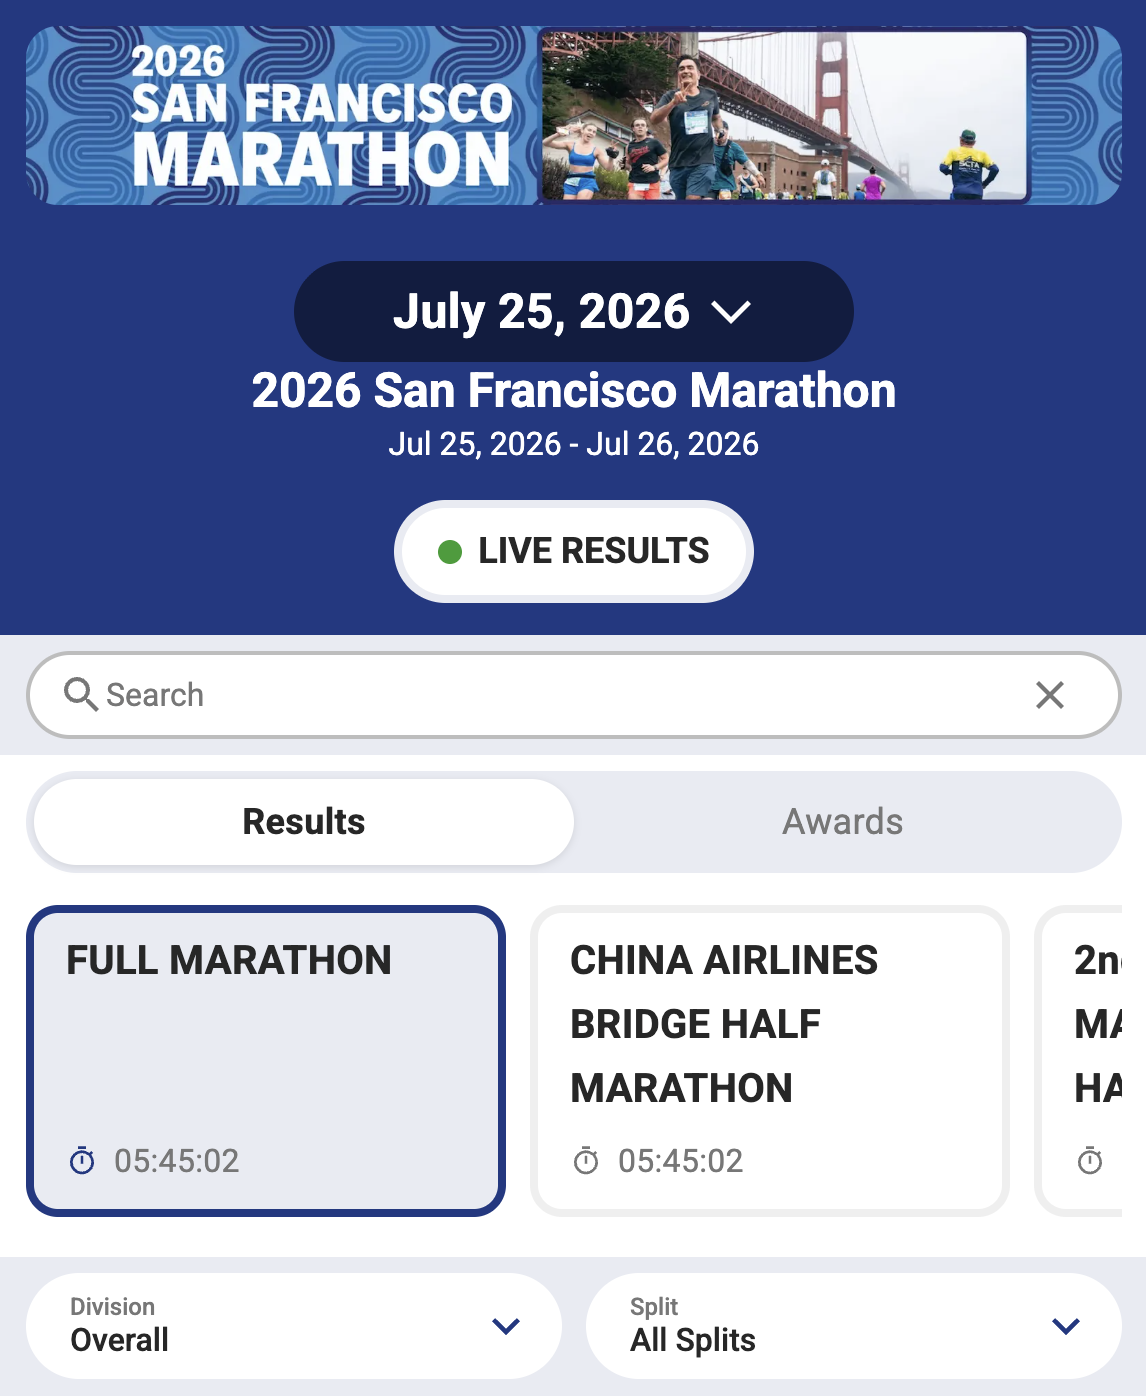Screen dimensions: 1146x1396
Task: Click the magnifying glass search icon
Action: 81,694
